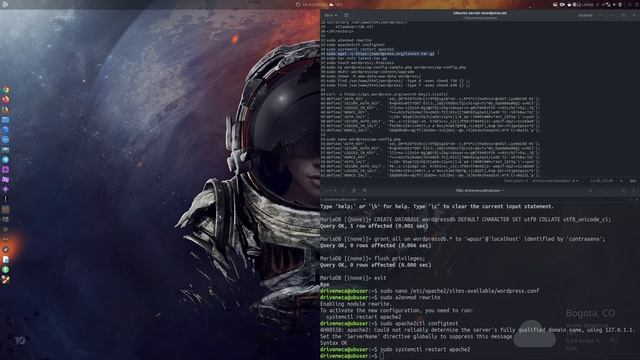
Task: Click the screen recorder tray icon in top bar
Action: point(562,4)
